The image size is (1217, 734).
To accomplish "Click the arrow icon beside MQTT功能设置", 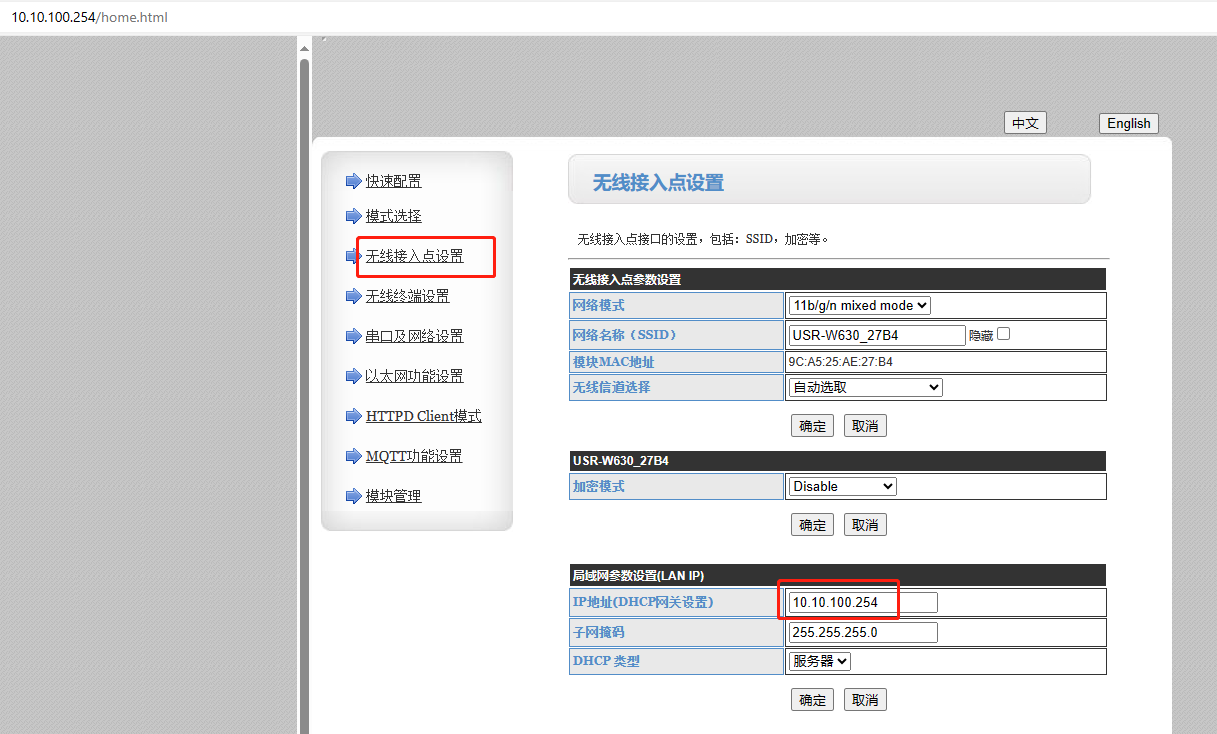I will (x=352, y=456).
